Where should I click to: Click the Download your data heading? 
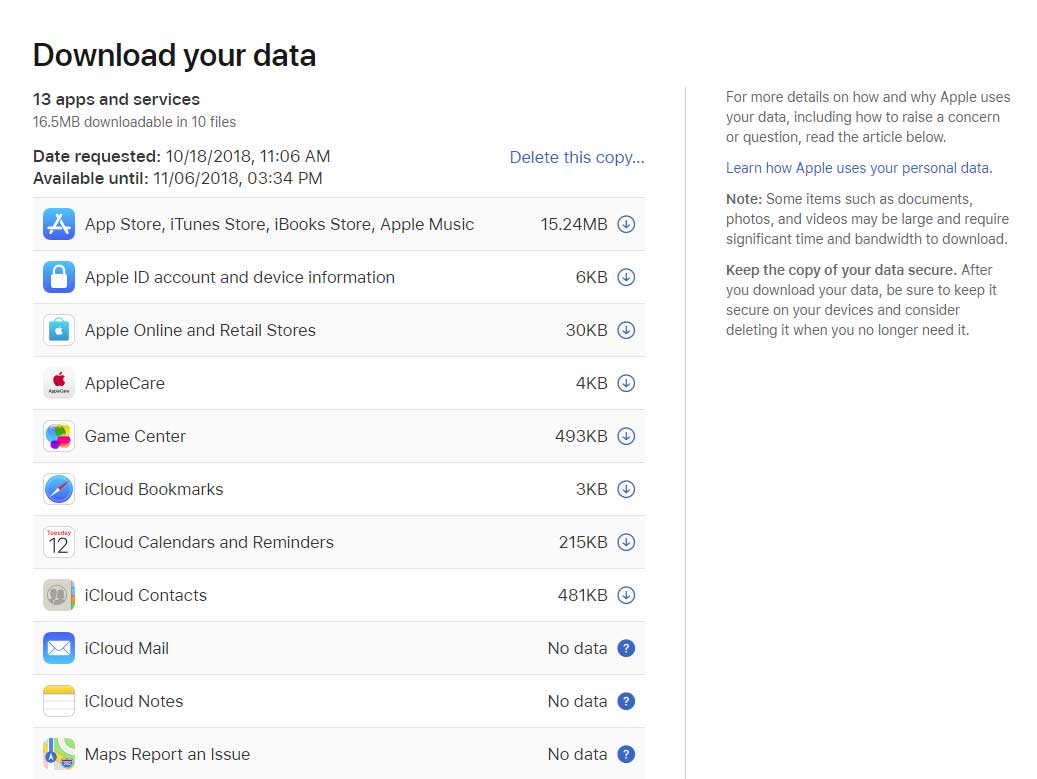point(175,56)
